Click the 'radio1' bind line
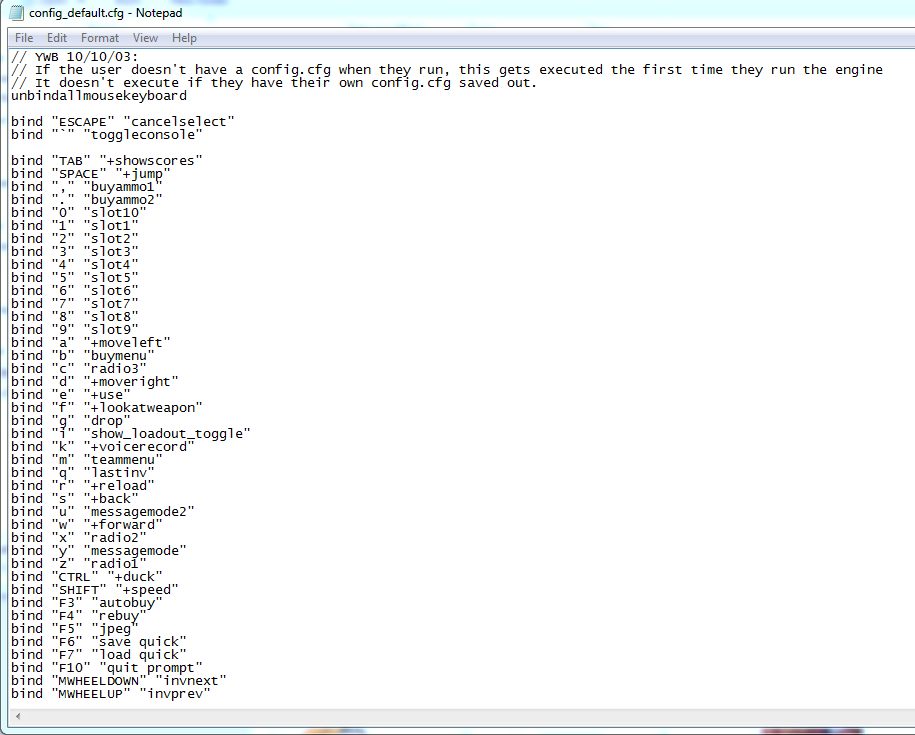The image size is (915, 735). click(x=79, y=564)
